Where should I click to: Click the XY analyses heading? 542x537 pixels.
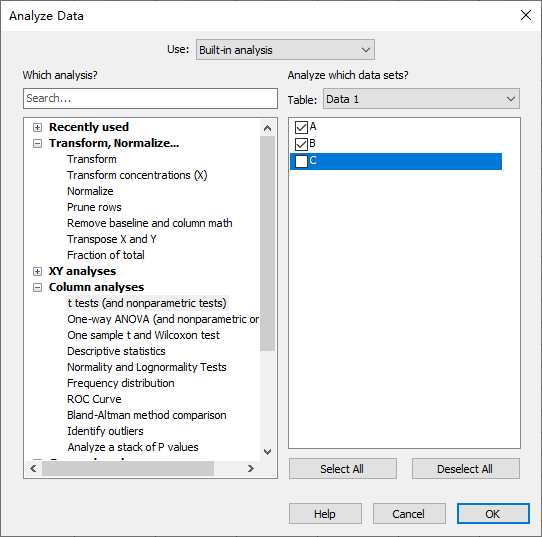tap(82, 271)
